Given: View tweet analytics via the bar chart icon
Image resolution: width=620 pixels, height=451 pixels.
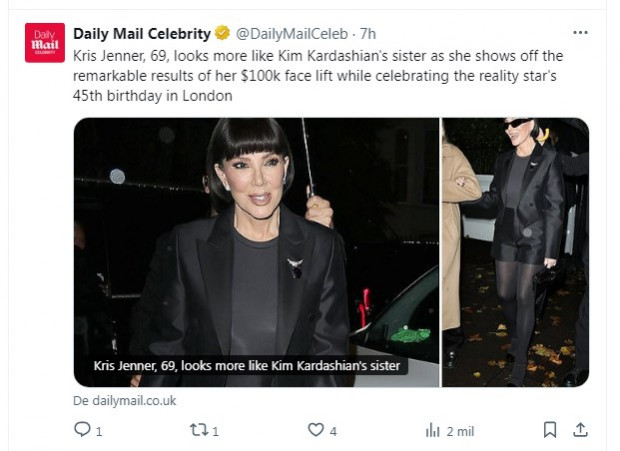Looking at the screenshot, I should (433, 430).
